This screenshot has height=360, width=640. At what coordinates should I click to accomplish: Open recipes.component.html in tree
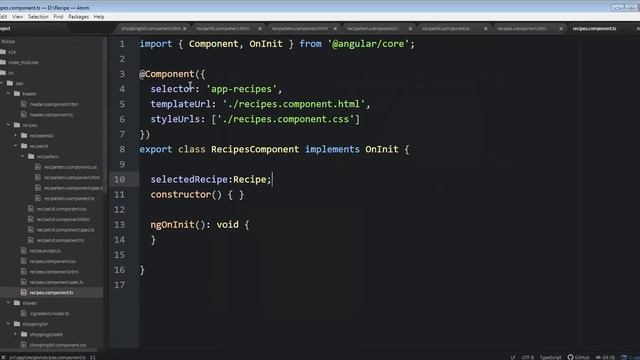click(x=54, y=272)
